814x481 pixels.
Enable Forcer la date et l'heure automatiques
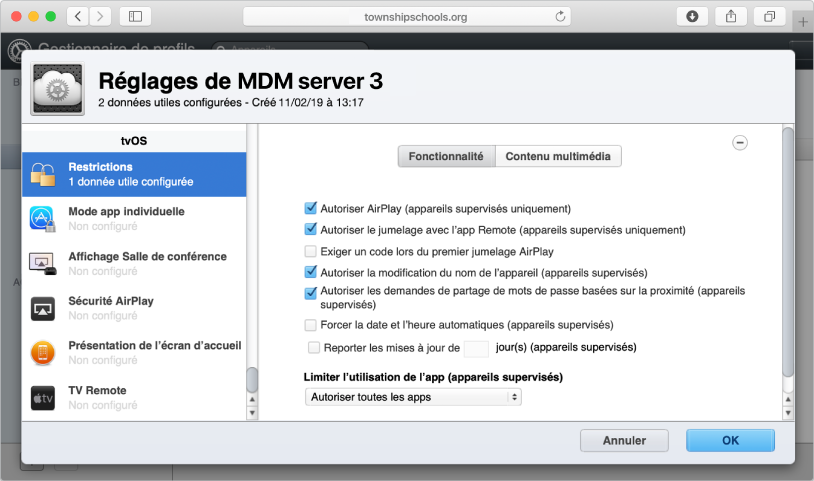[x=310, y=325]
